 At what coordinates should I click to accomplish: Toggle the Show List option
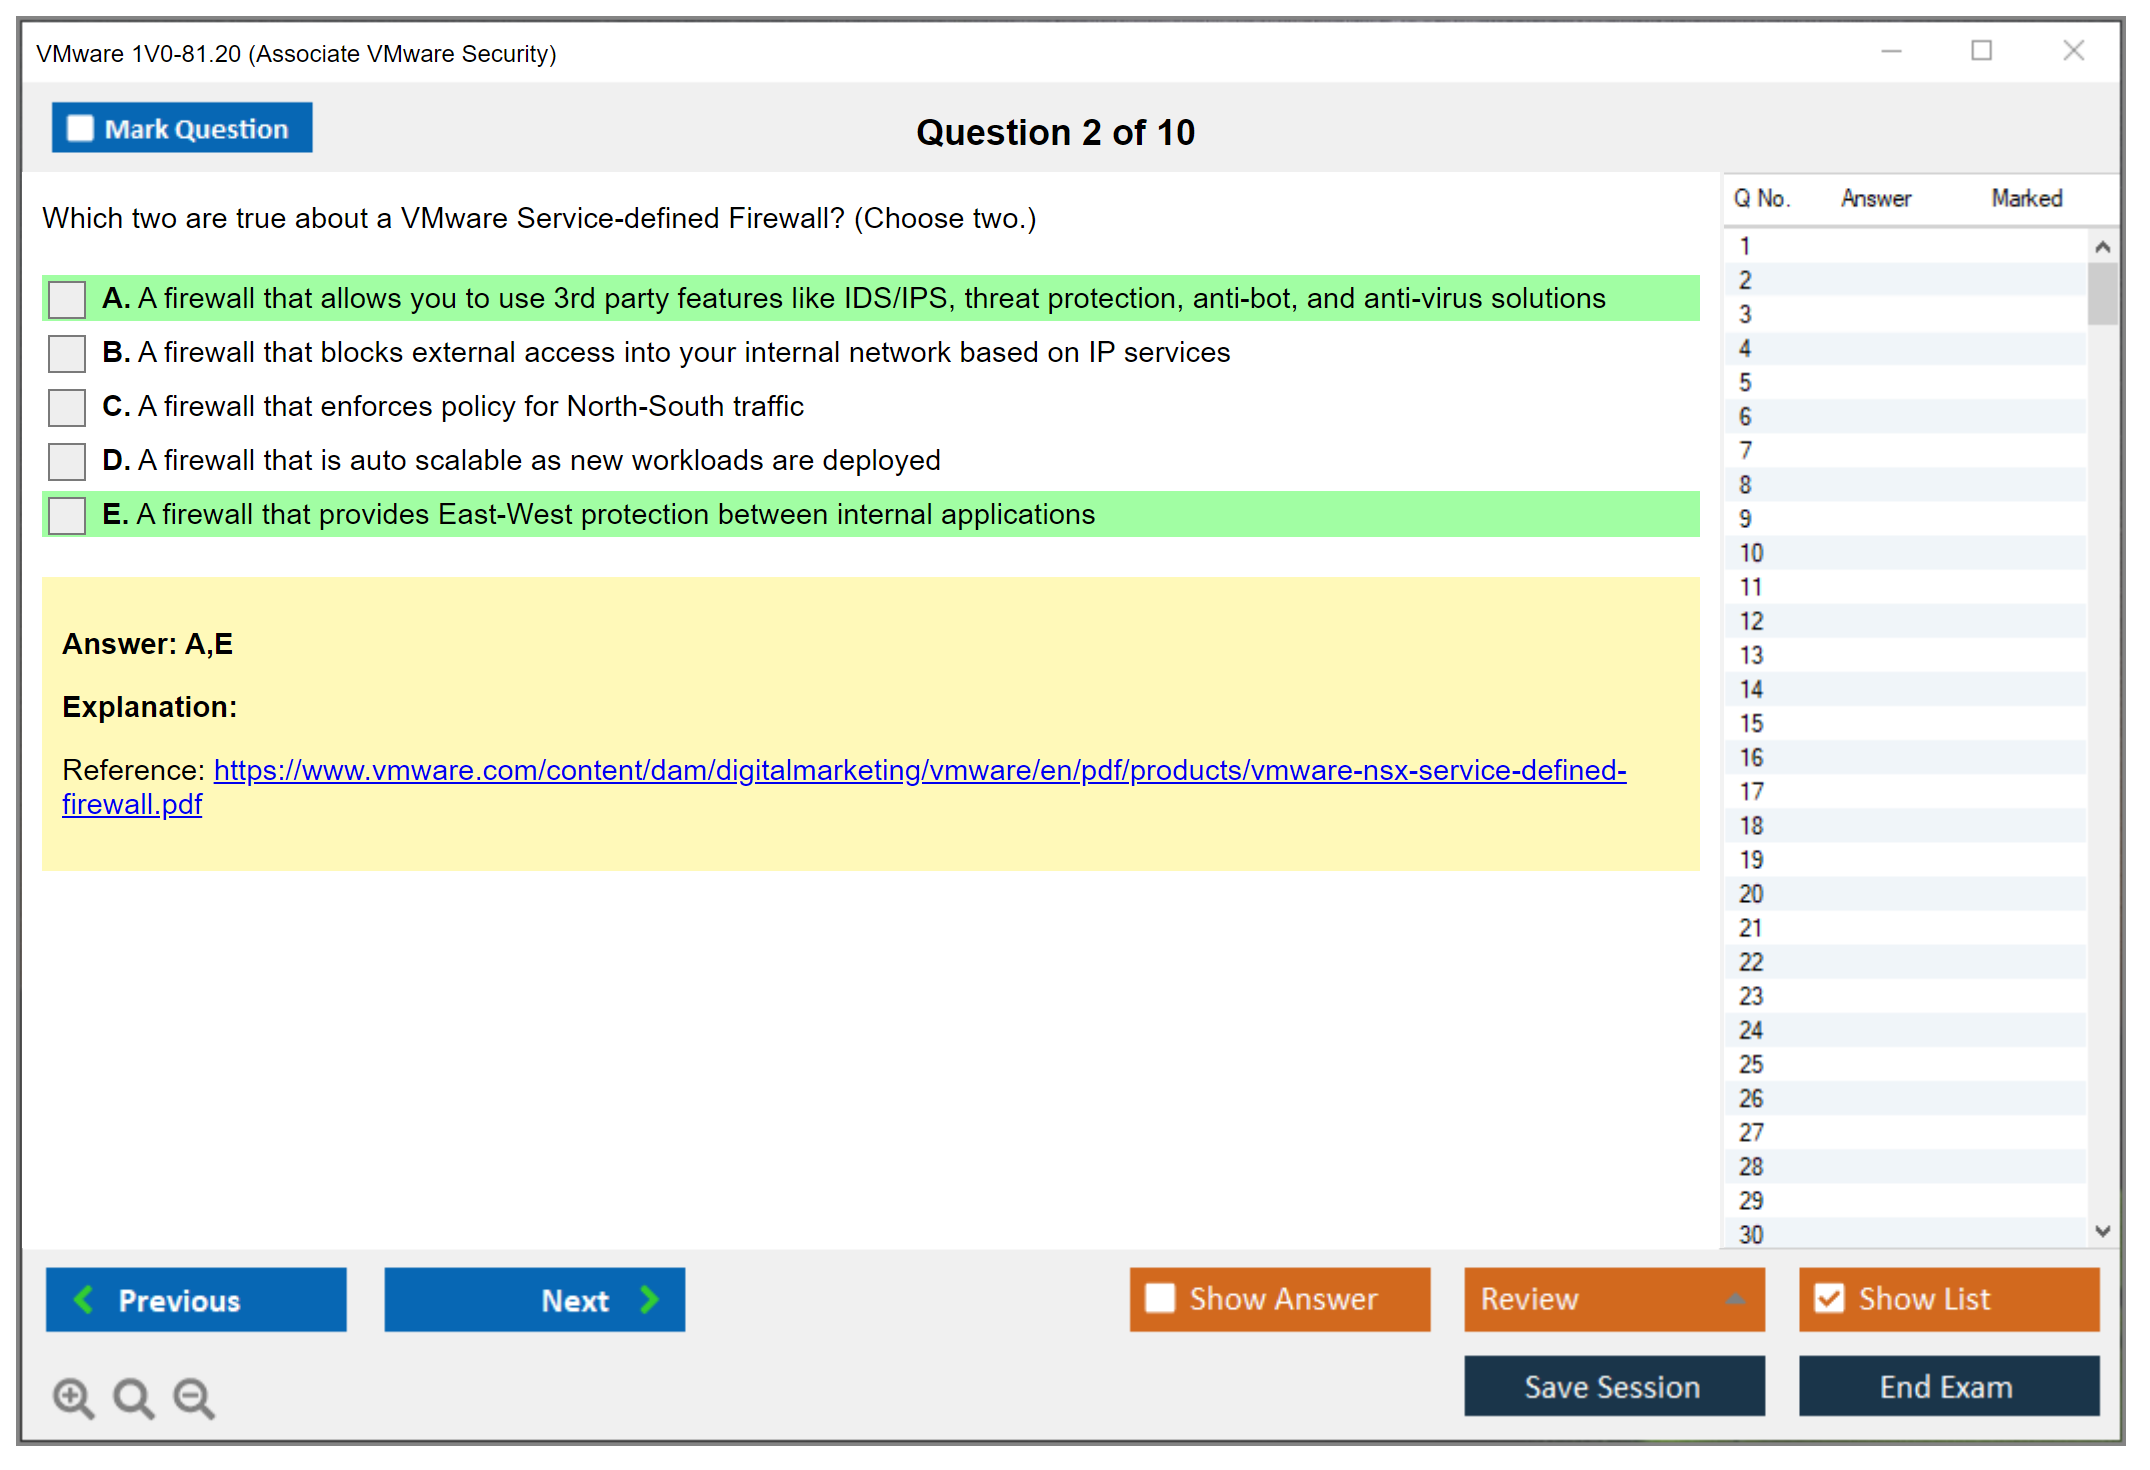point(1829,1298)
